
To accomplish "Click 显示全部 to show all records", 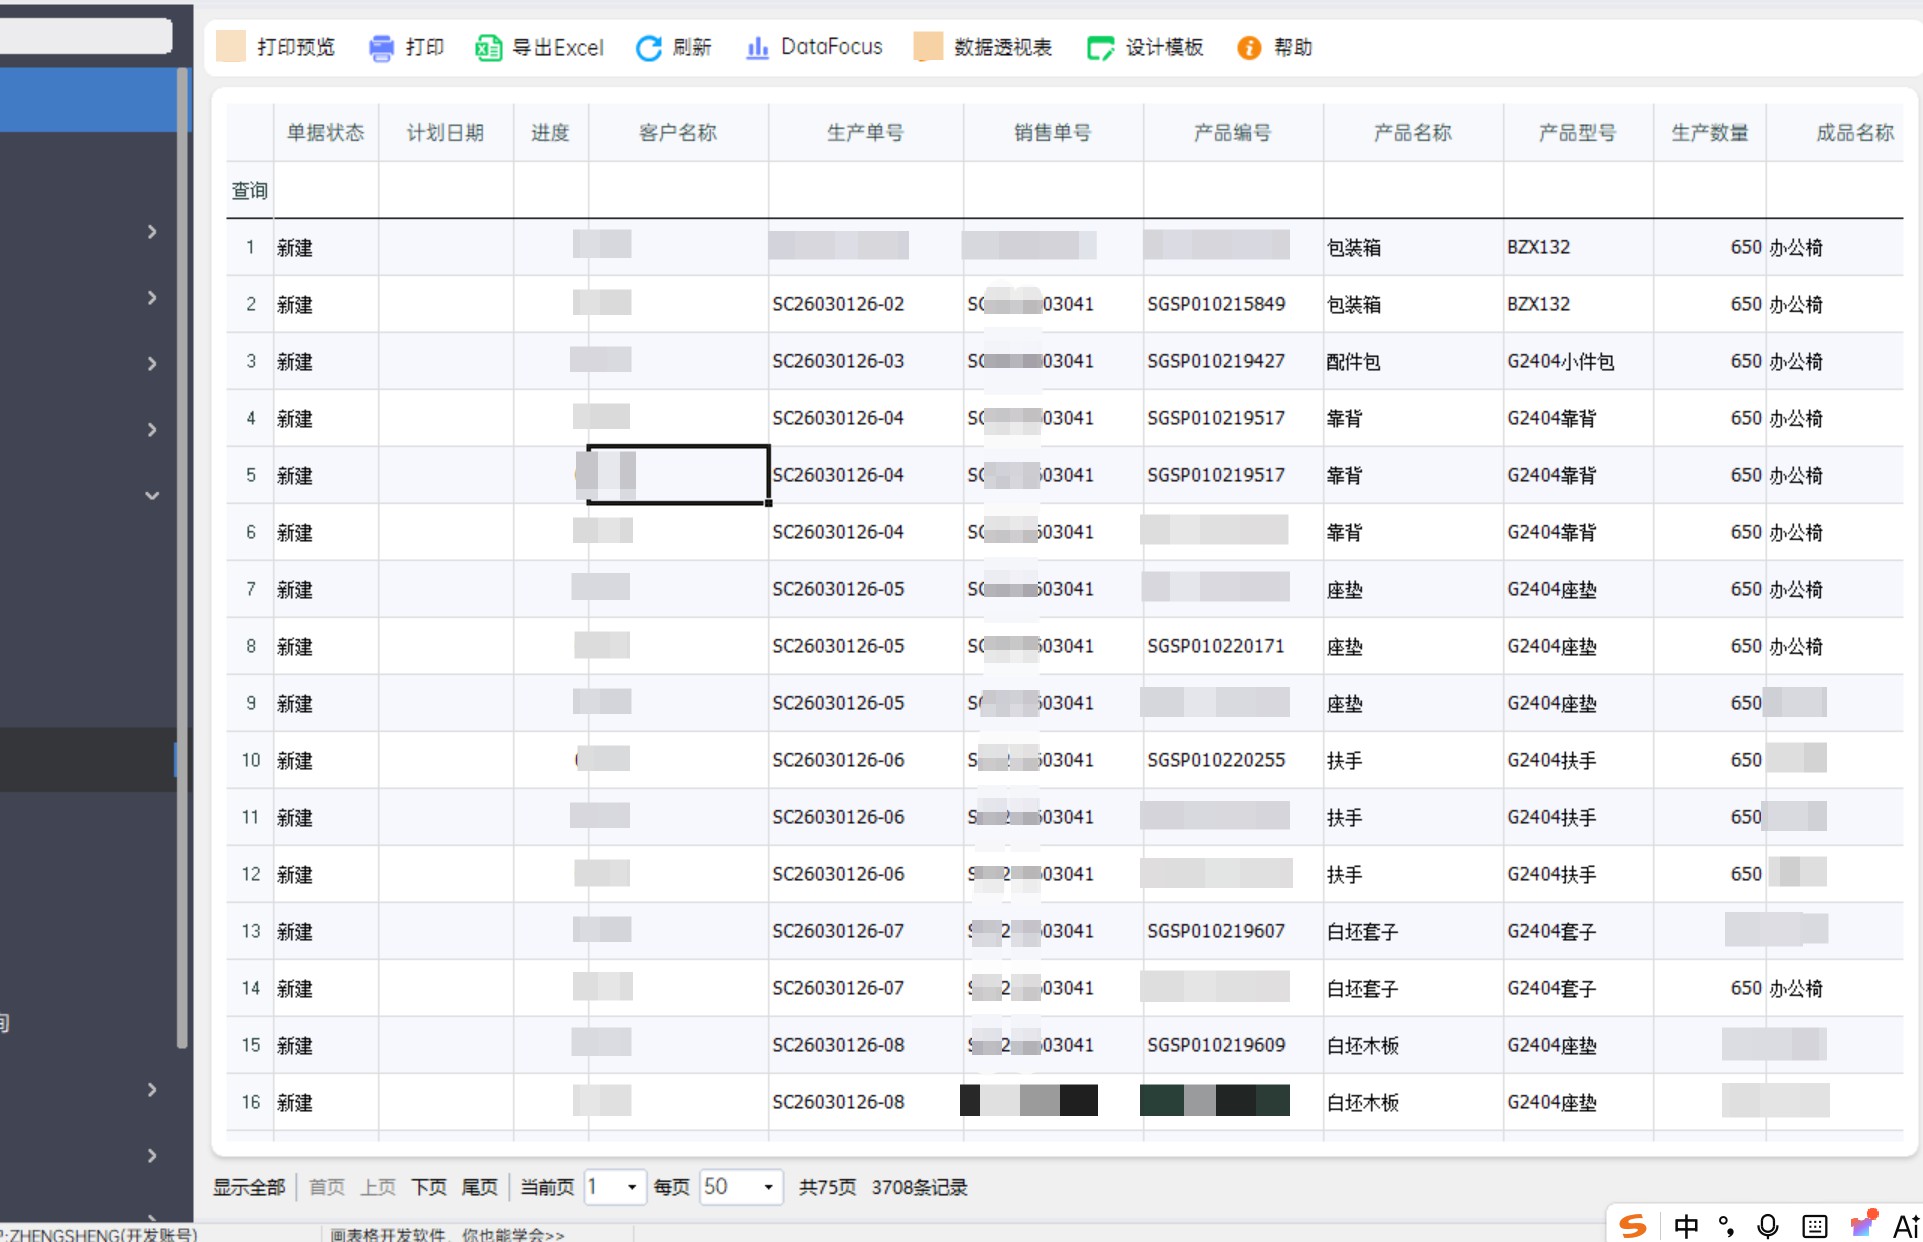I will [x=249, y=1187].
